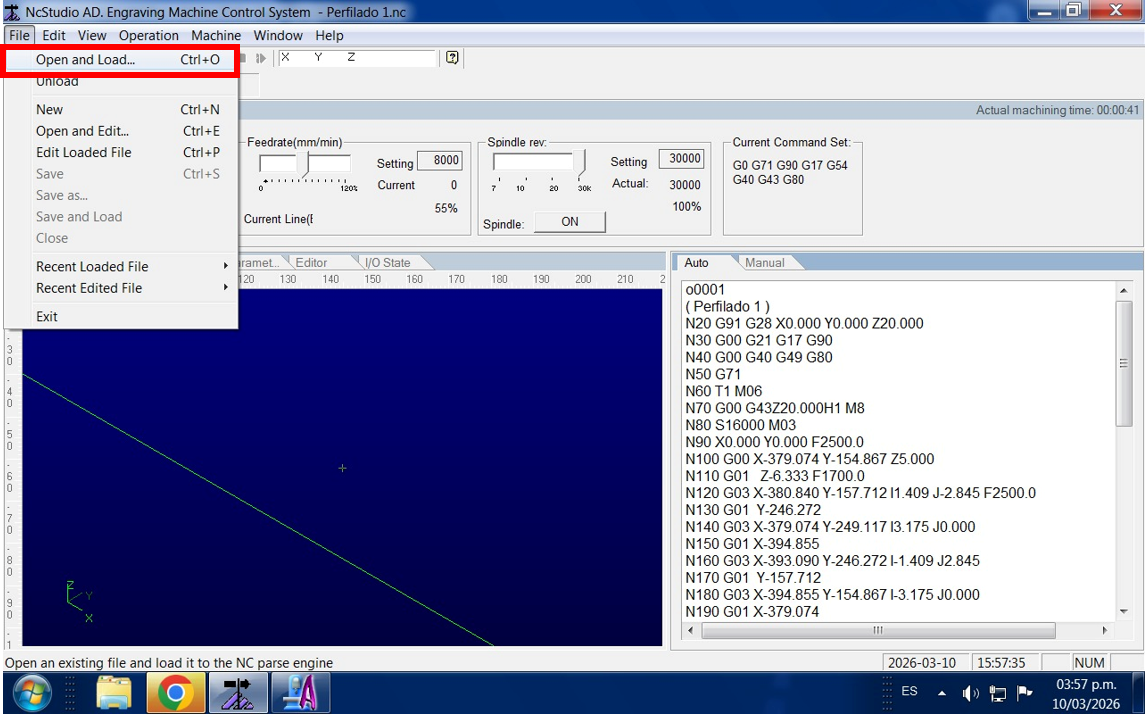1145x714 pixels.
Task: Select line 'N50 G71'
Action: (x=713, y=375)
